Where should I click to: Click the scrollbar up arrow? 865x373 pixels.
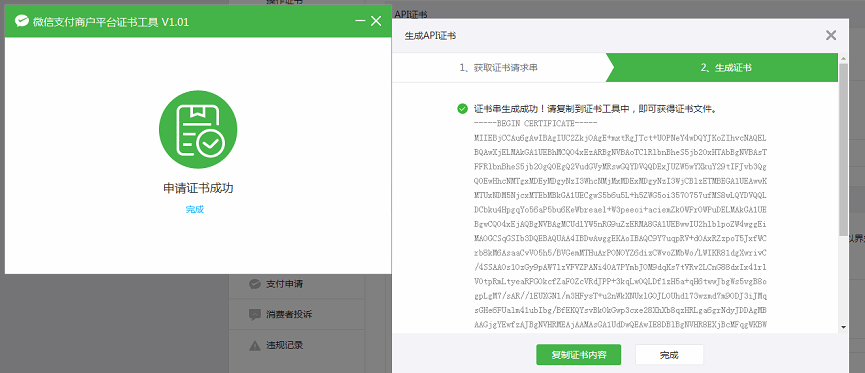click(843, 58)
